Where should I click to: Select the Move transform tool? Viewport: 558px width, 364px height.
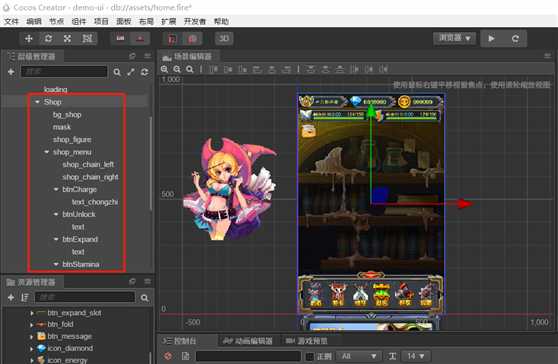coord(29,38)
